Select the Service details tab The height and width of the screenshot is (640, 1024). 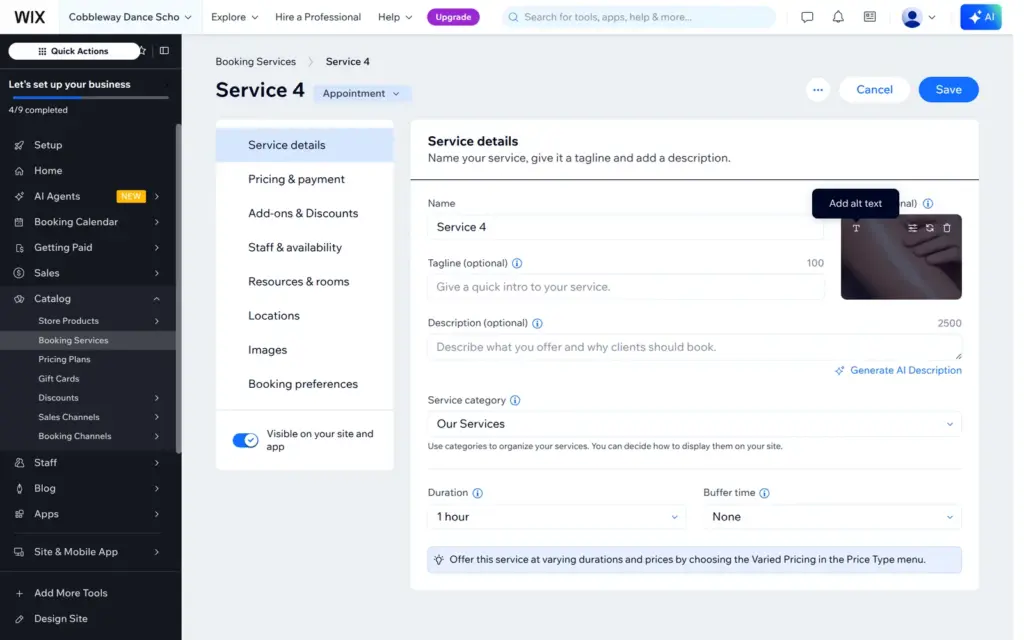(304, 145)
